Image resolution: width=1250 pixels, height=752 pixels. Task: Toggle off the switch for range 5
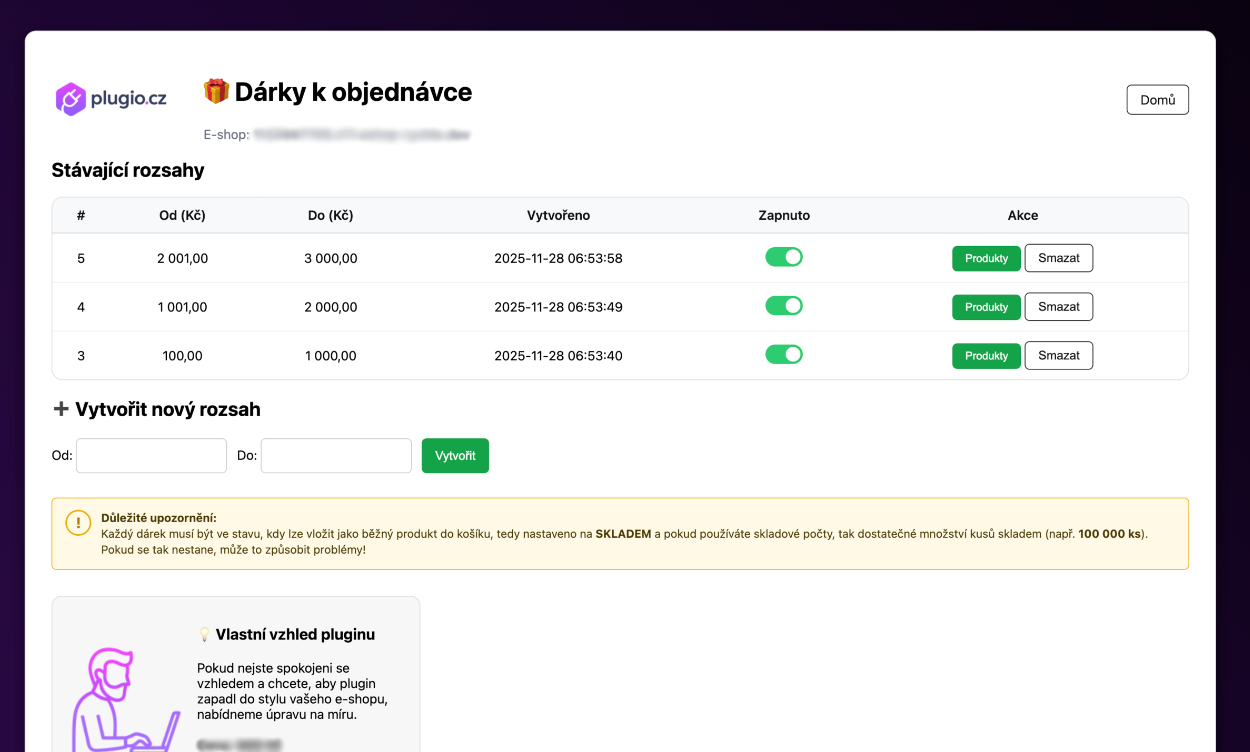(x=784, y=258)
